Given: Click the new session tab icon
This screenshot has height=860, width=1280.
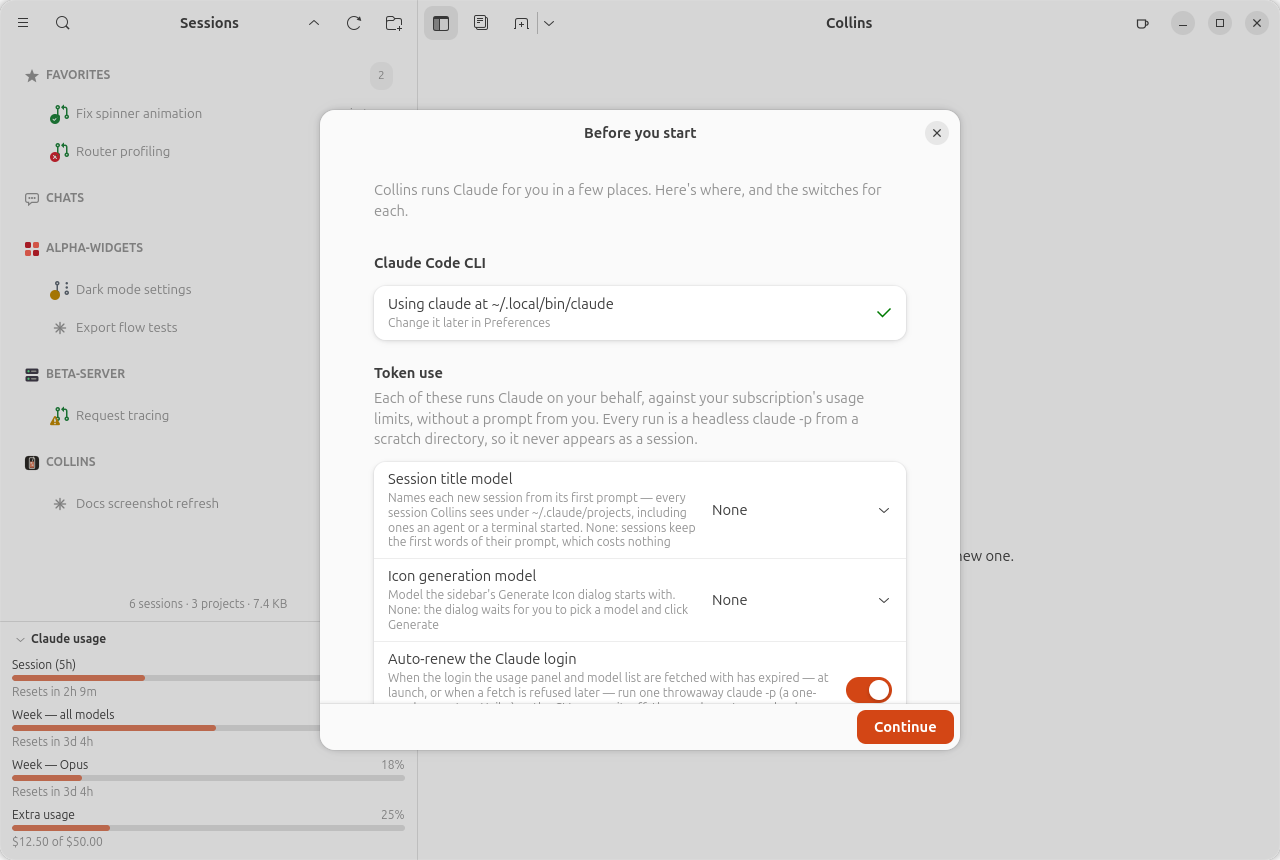Looking at the screenshot, I should (x=521, y=23).
